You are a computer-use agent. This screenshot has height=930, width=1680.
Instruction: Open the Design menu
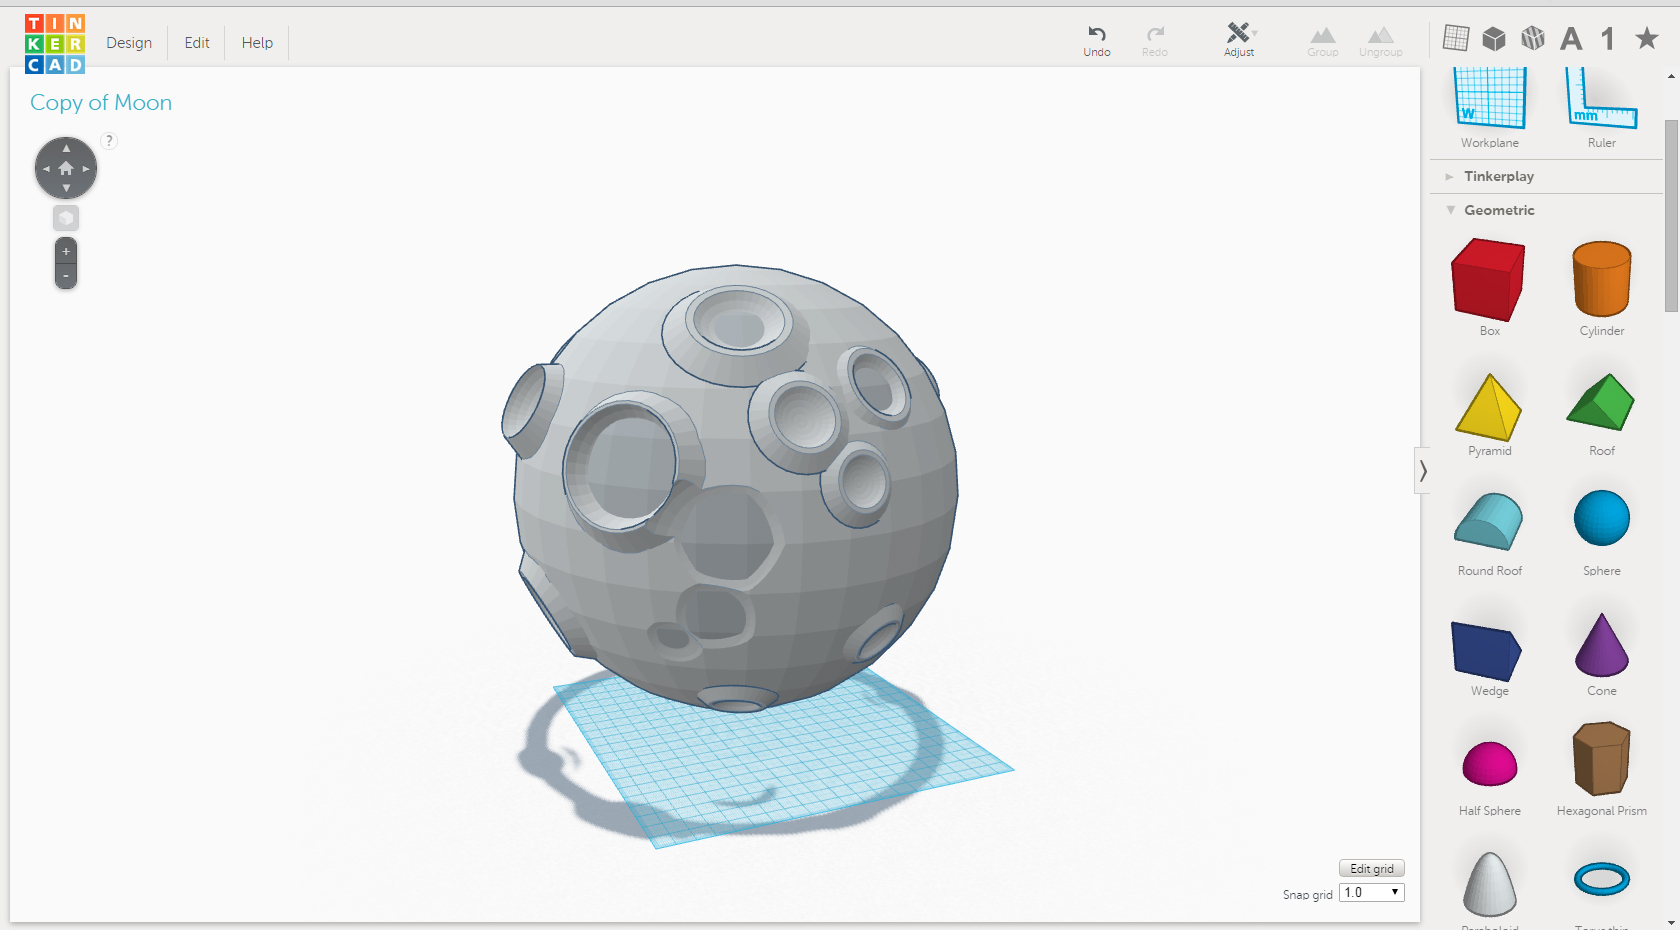coord(129,43)
